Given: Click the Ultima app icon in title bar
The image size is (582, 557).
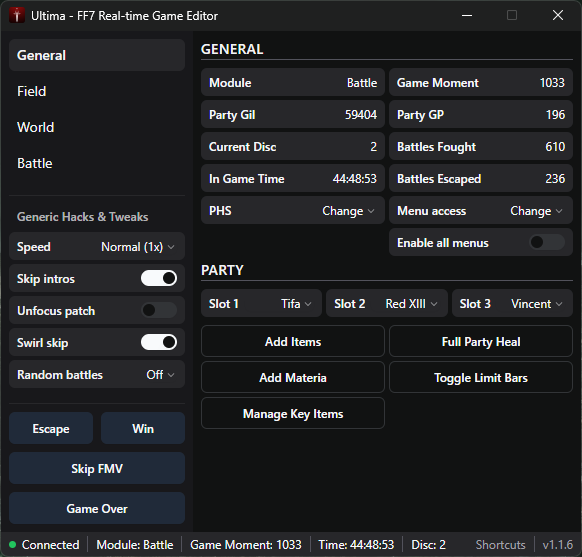Looking at the screenshot, I should [17, 16].
